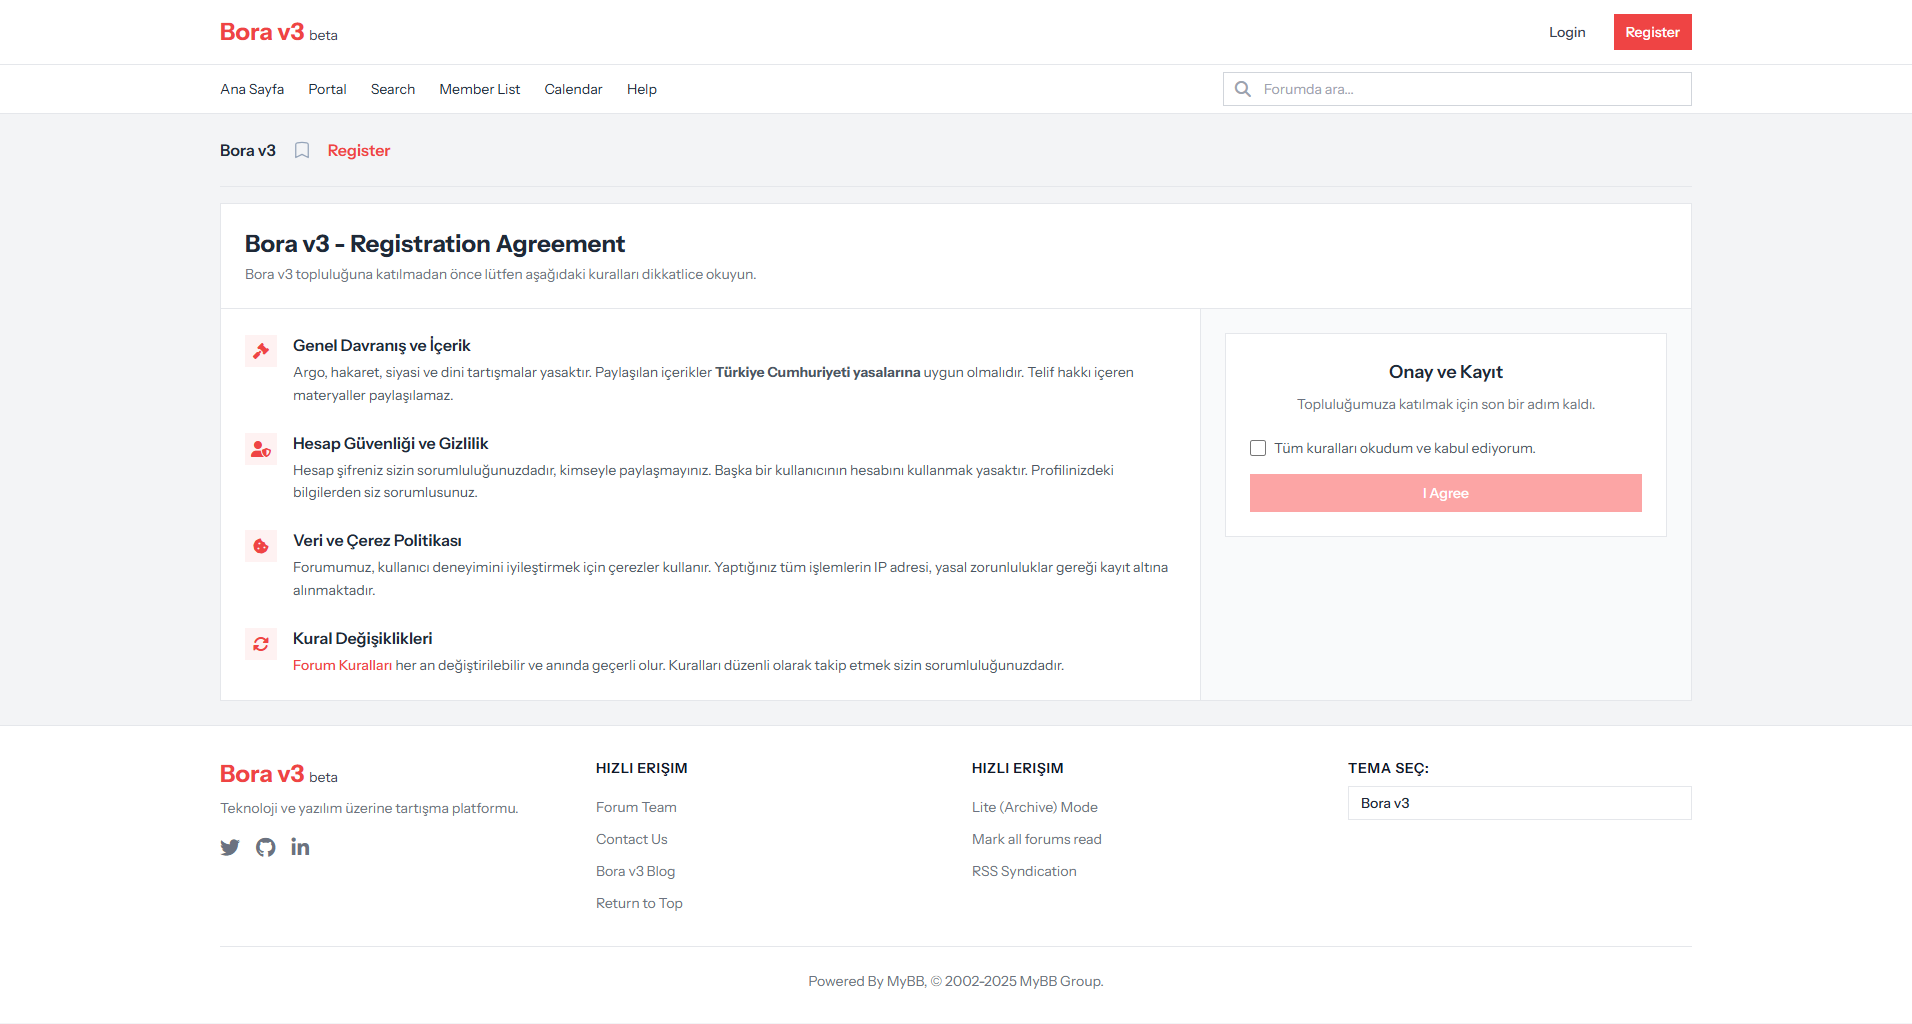Open the Member List page
Image resolution: width=1912 pixels, height=1024 pixels.
(x=480, y=89)
